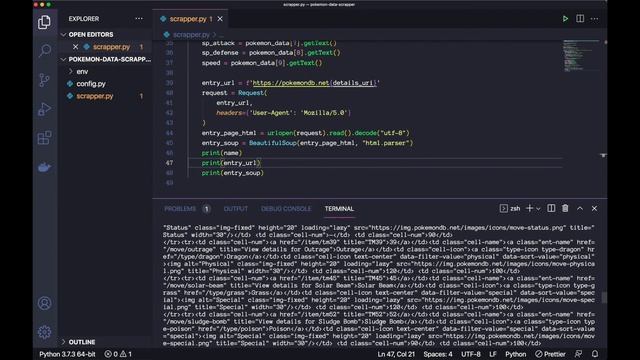Viewport: 640px width, 360px height.
Task: Add a new terminal with plus icon
Action: 529,209
